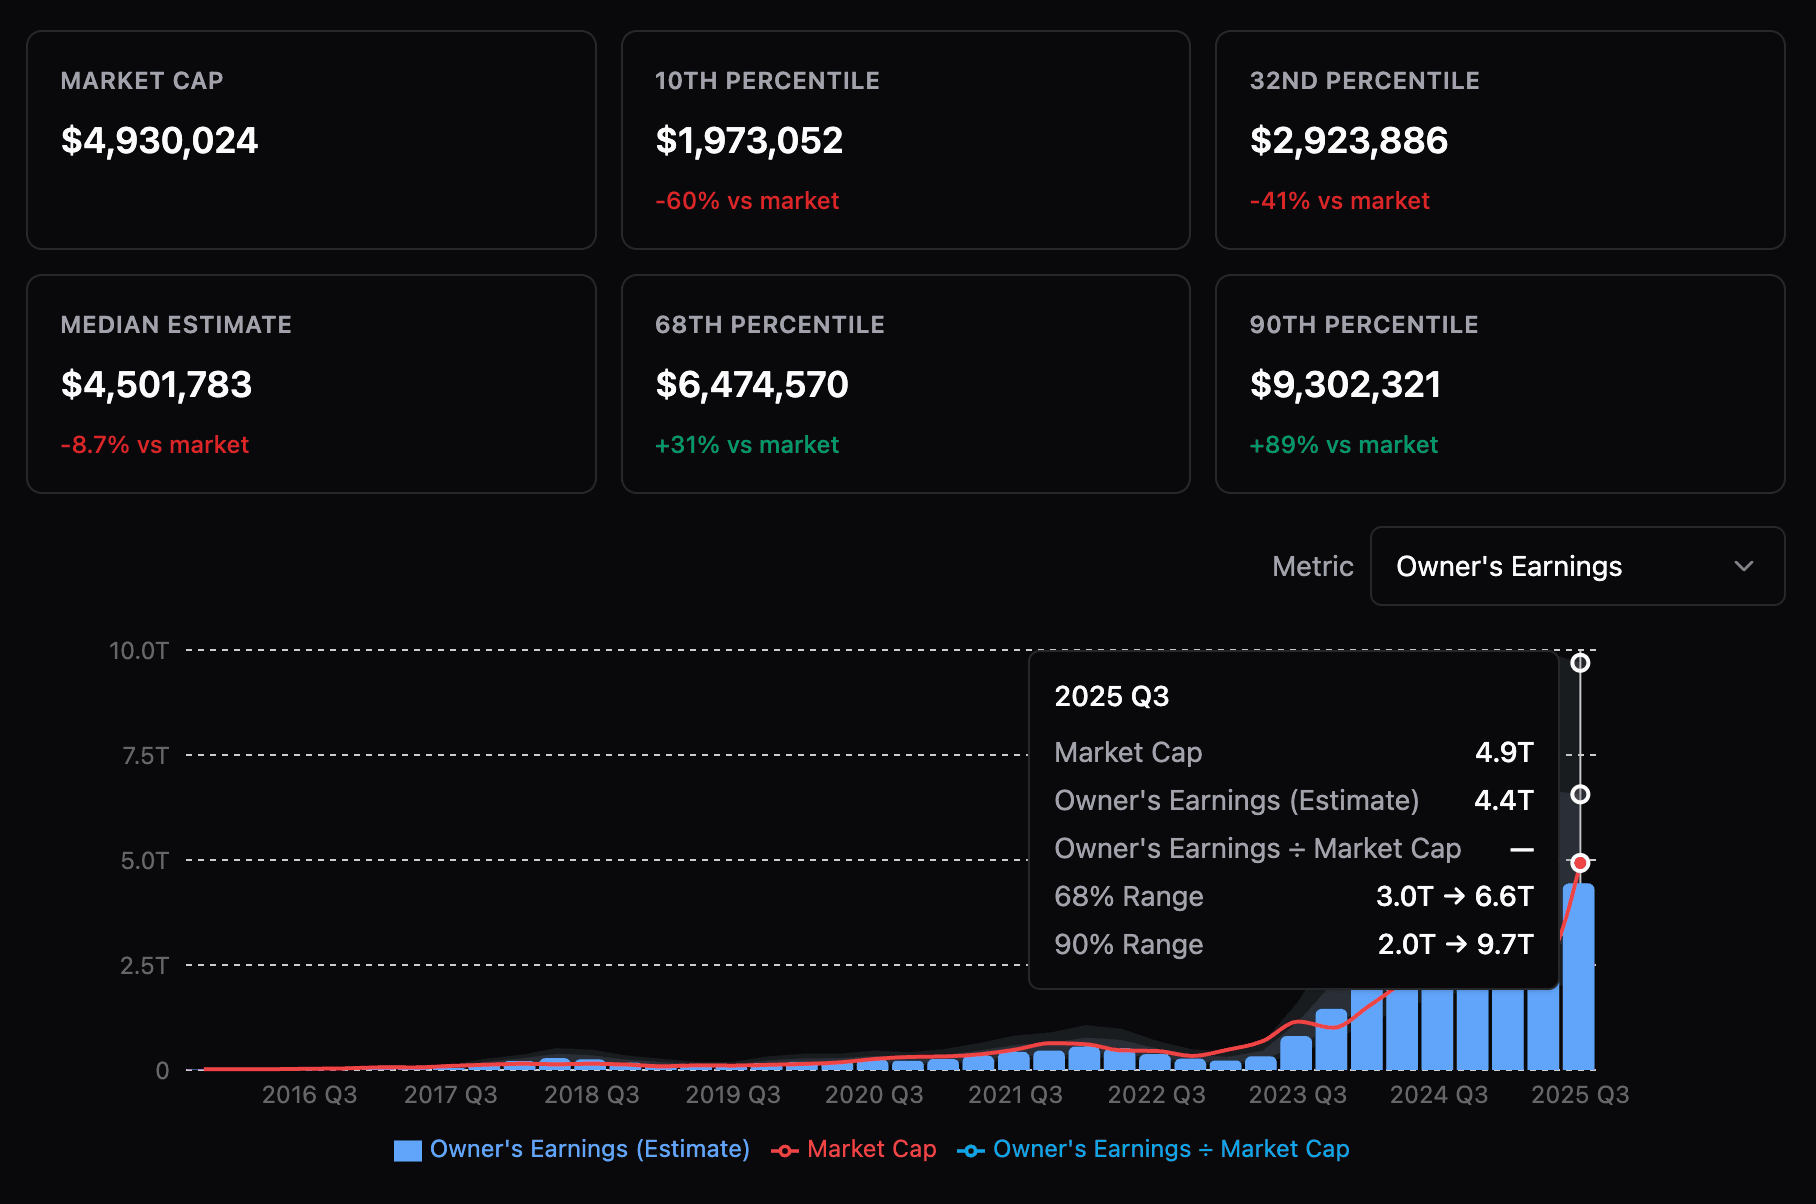Click the Owner's Earnings ÷ Market Cap legend circle
1816x1204 pixels.
coord(969,1149)
